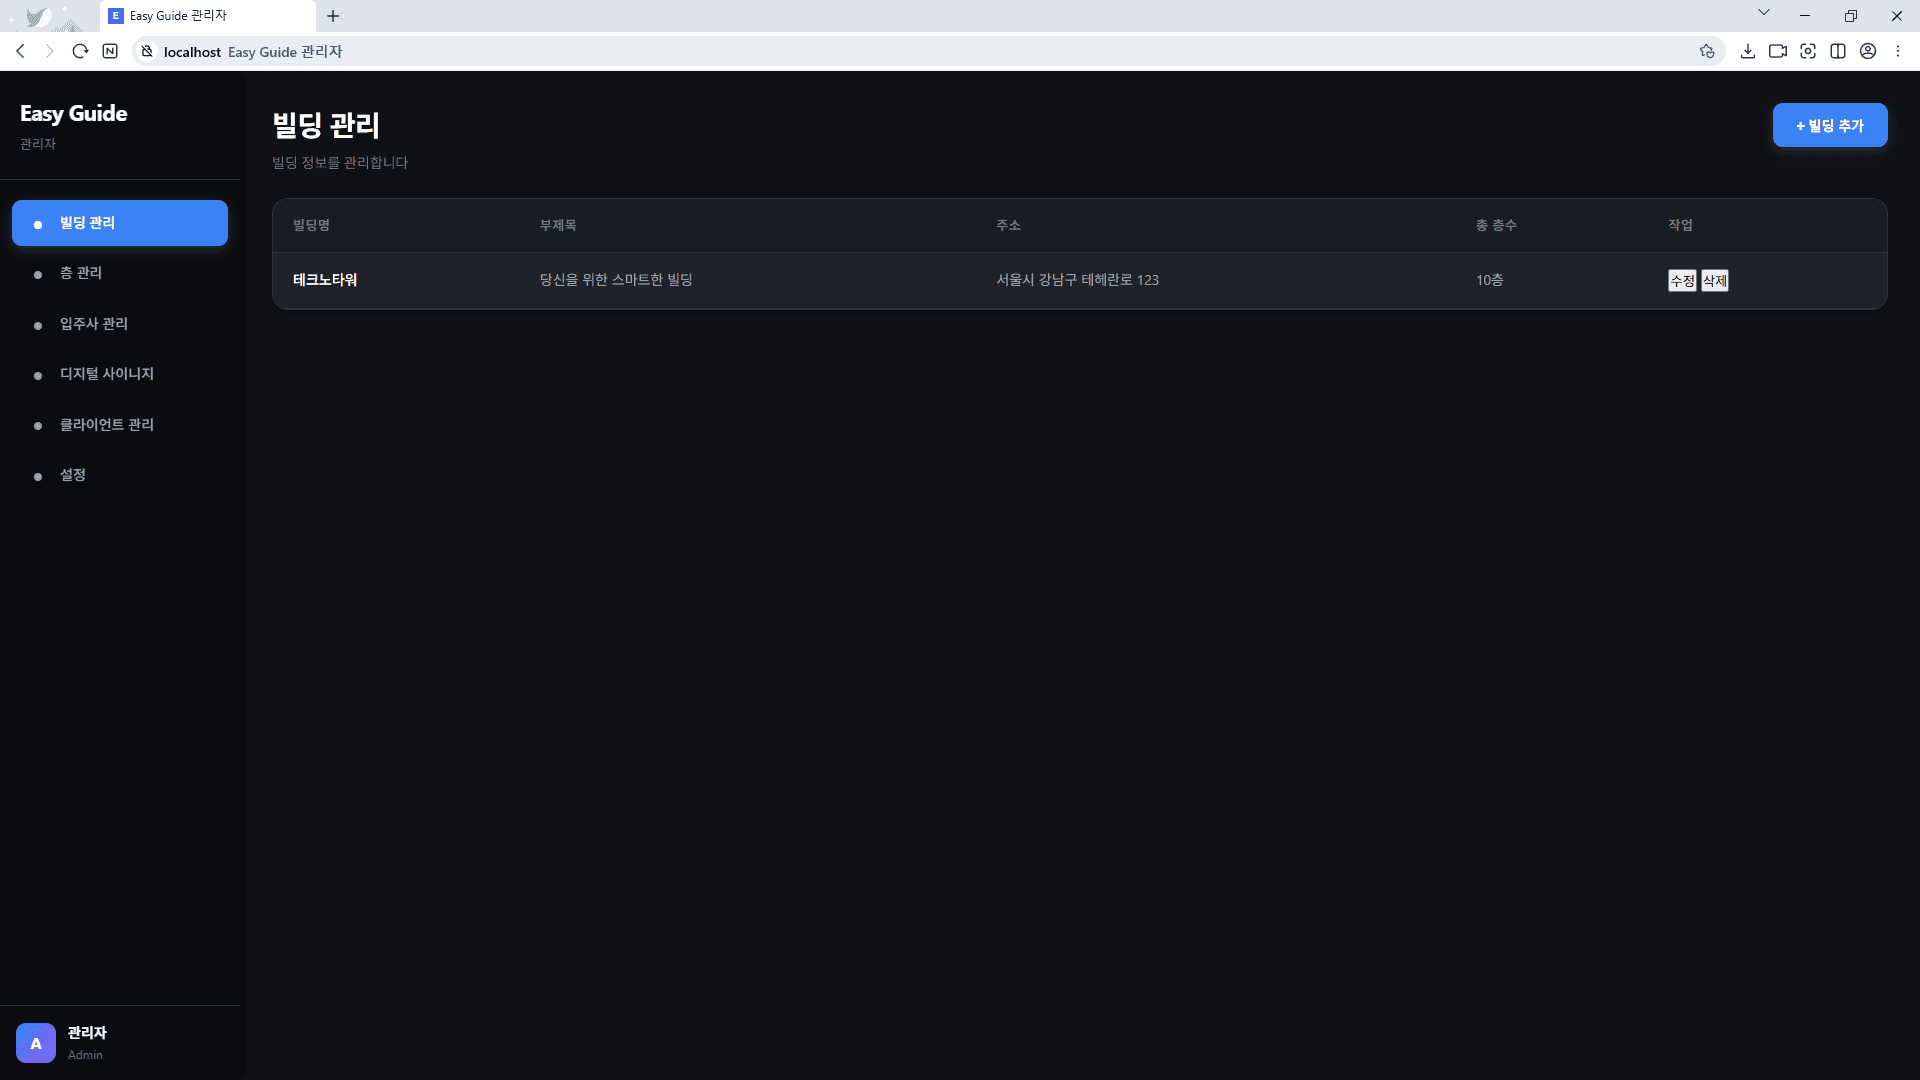The width and height of the screenshot is (1920, 1080).
Task: Click the 빌딩 추가 button
Action: tap(1830, 125)
